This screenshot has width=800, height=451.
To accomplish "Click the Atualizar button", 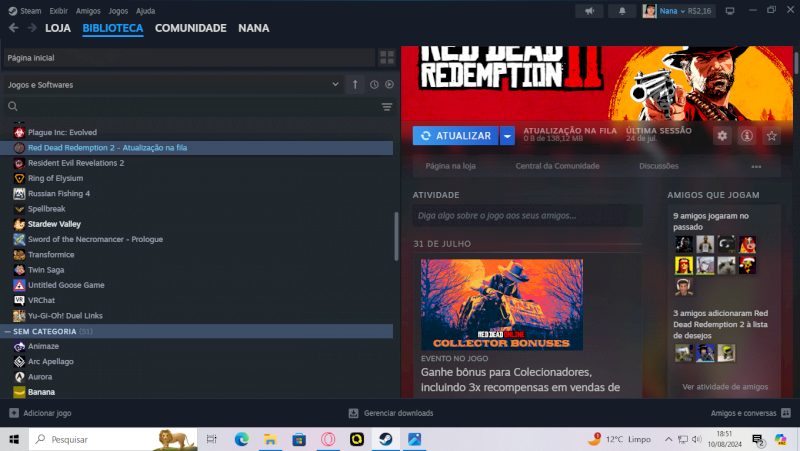I will pyautogui.click(x=456, y=136).
